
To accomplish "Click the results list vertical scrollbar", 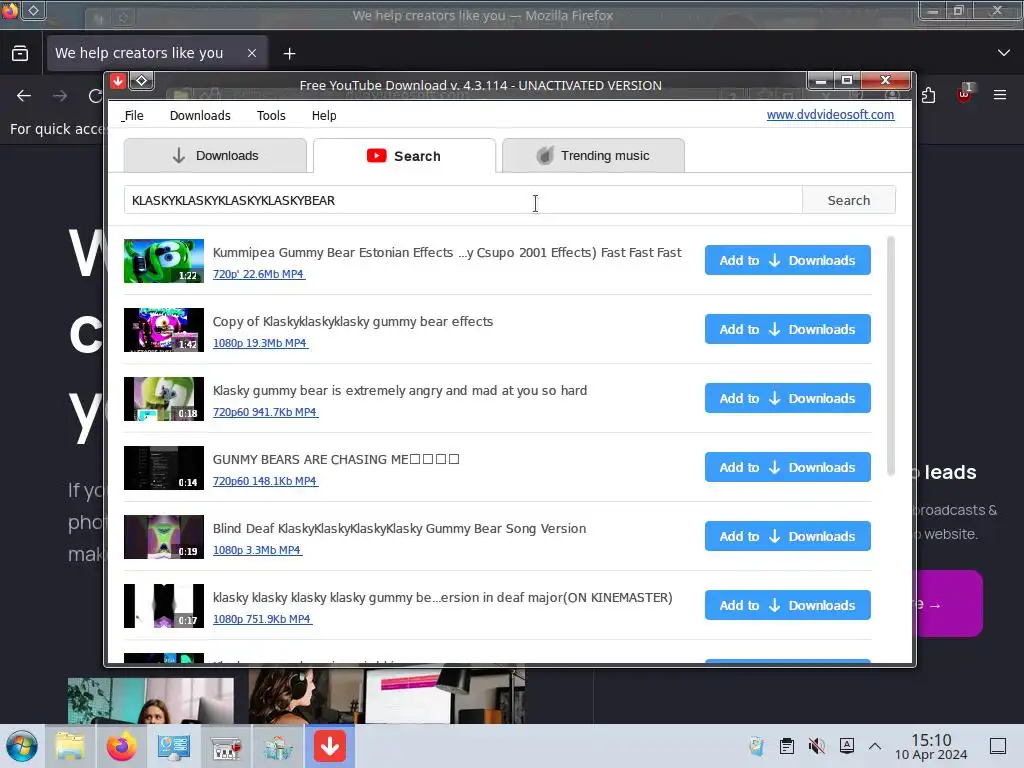I will click(891, 357).
